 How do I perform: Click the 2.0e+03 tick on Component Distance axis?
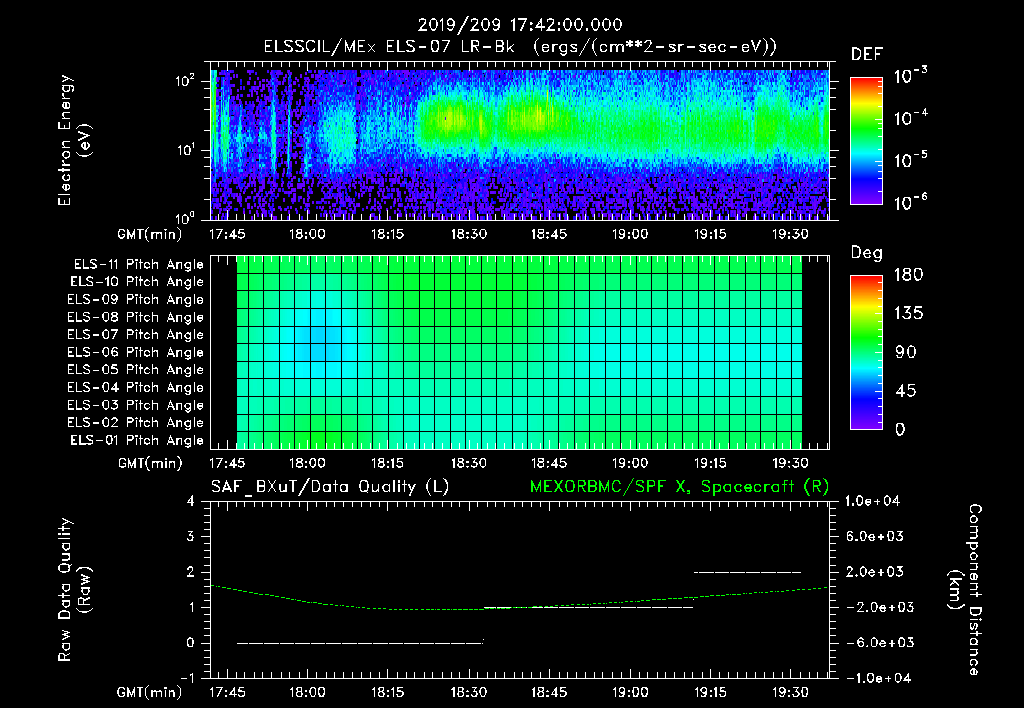(875, 571)
